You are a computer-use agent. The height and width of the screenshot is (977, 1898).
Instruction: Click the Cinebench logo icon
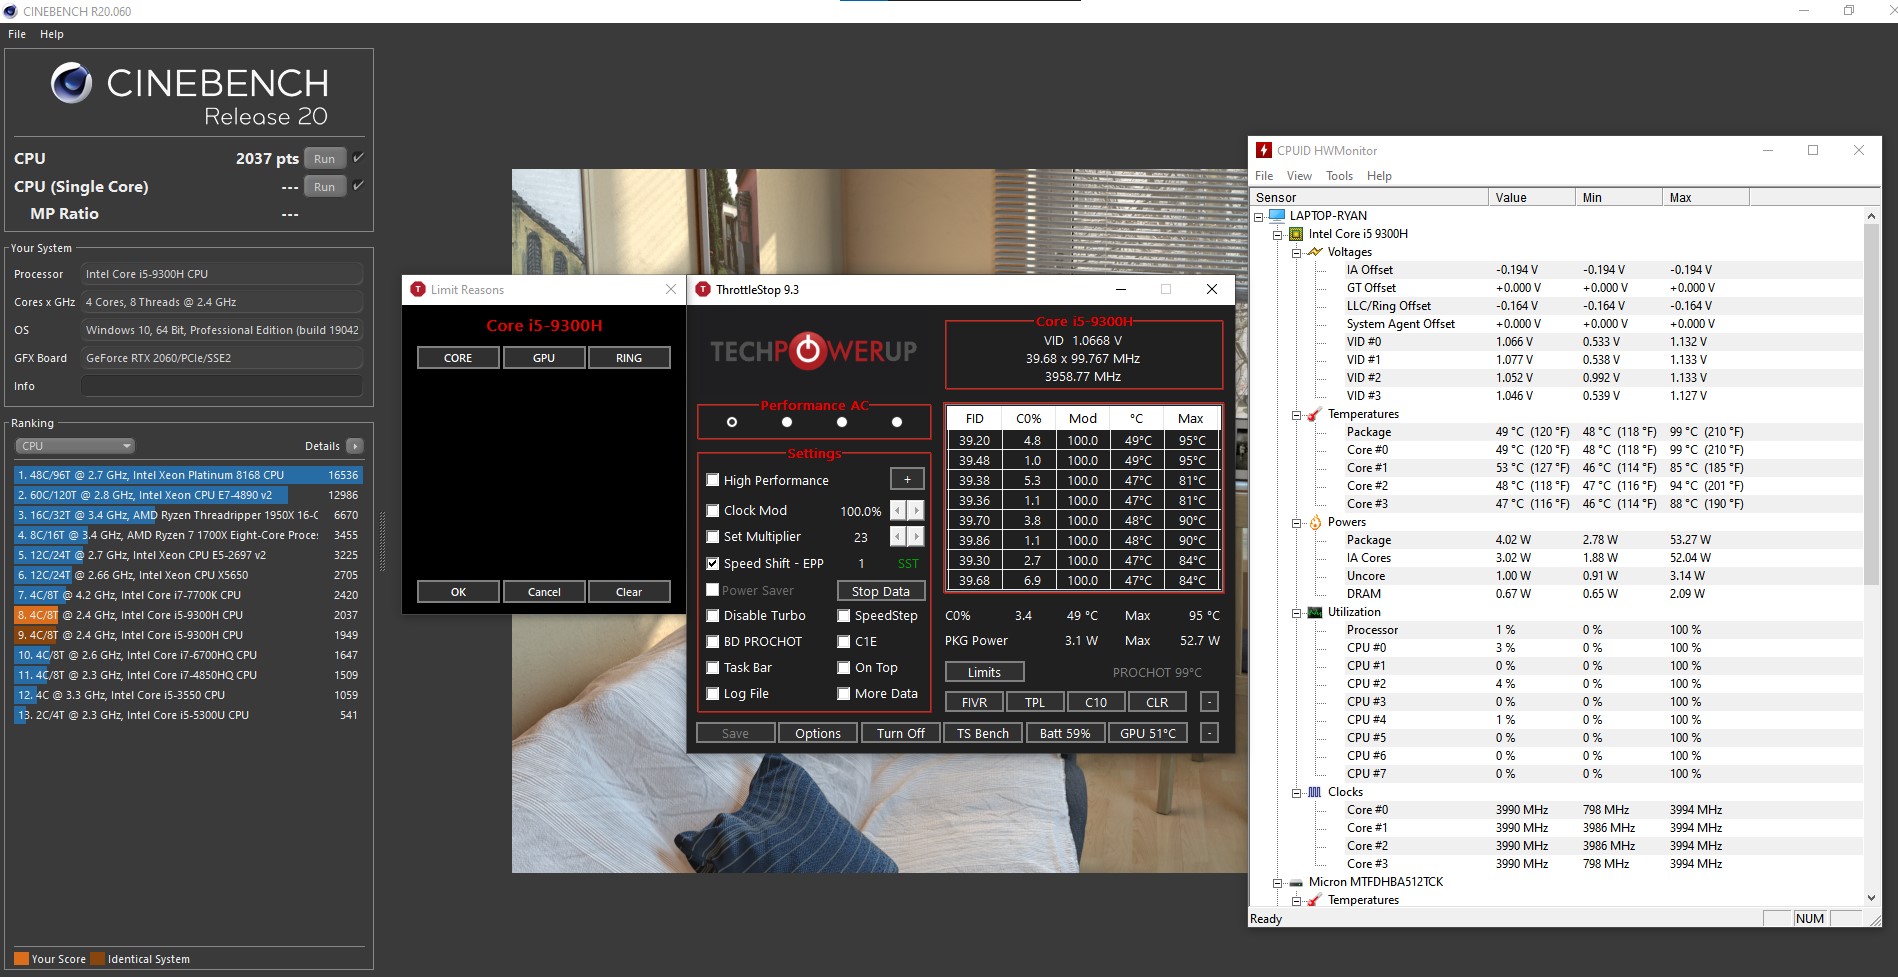71,83
